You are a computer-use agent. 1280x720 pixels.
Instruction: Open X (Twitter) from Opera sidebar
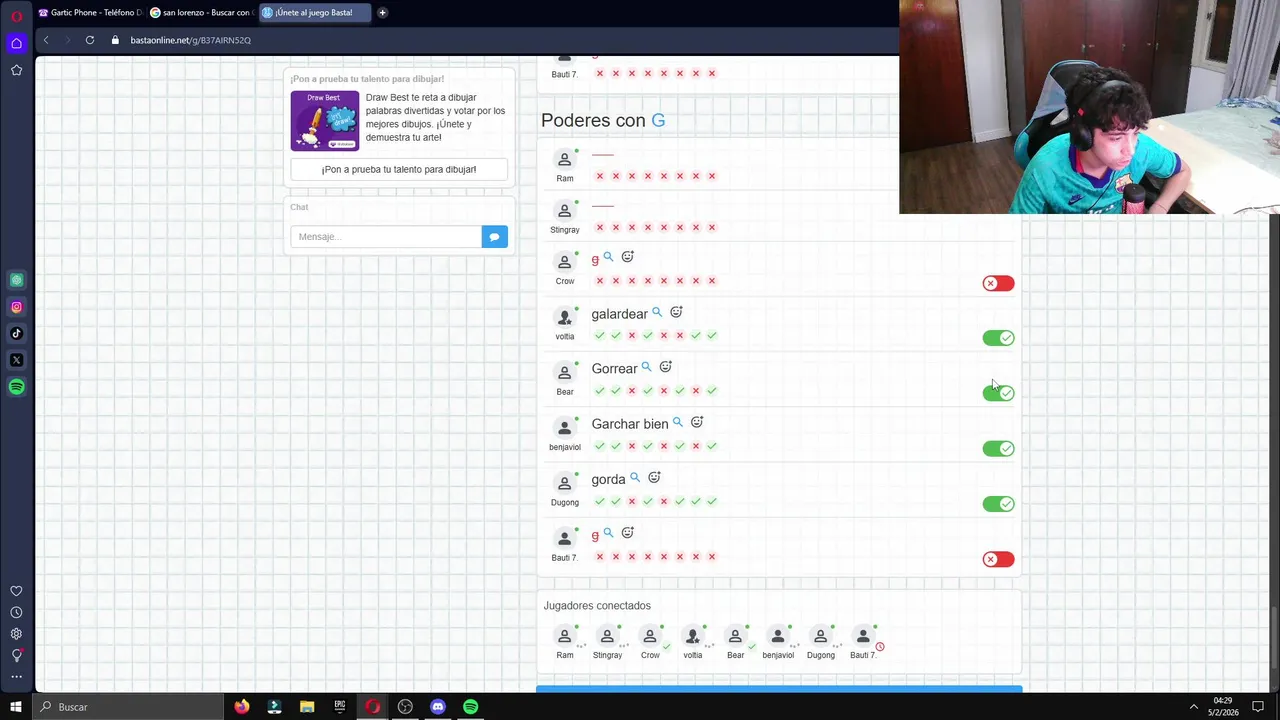tap(16, 360)
